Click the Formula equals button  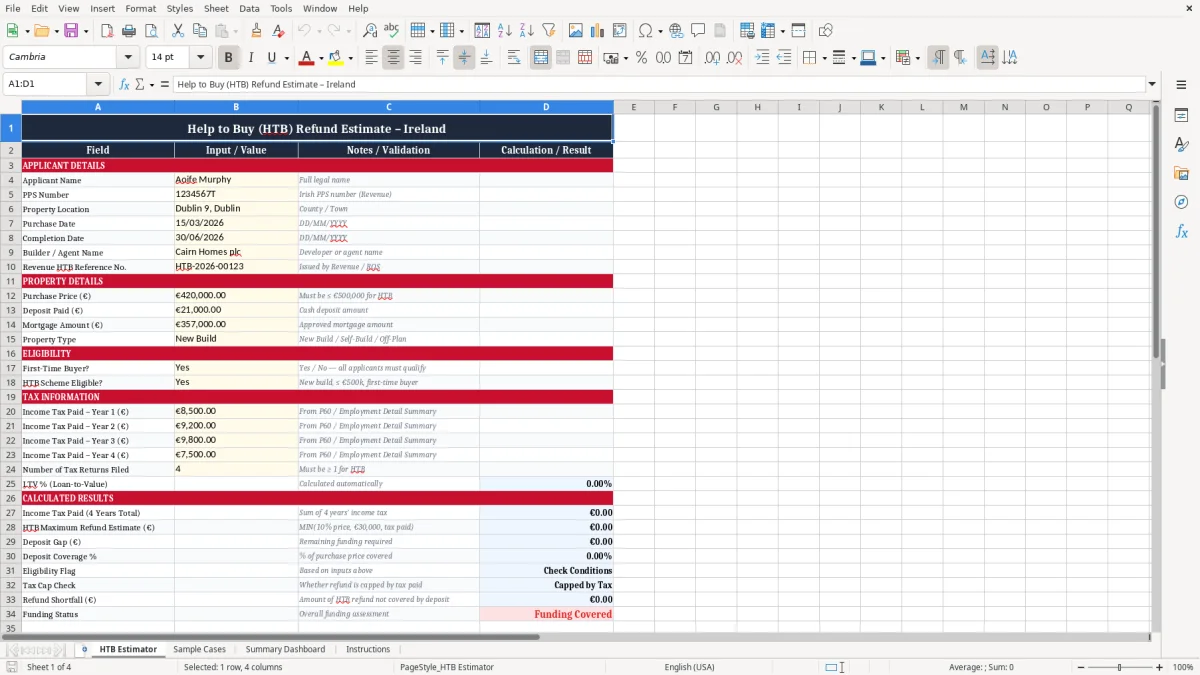[x=165, y=84]
